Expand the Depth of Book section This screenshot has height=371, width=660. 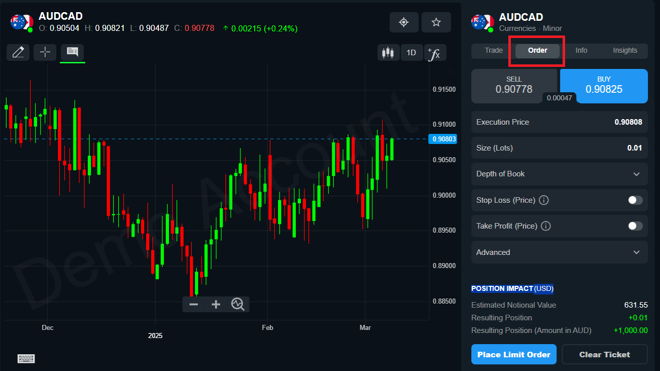[559, 174]
